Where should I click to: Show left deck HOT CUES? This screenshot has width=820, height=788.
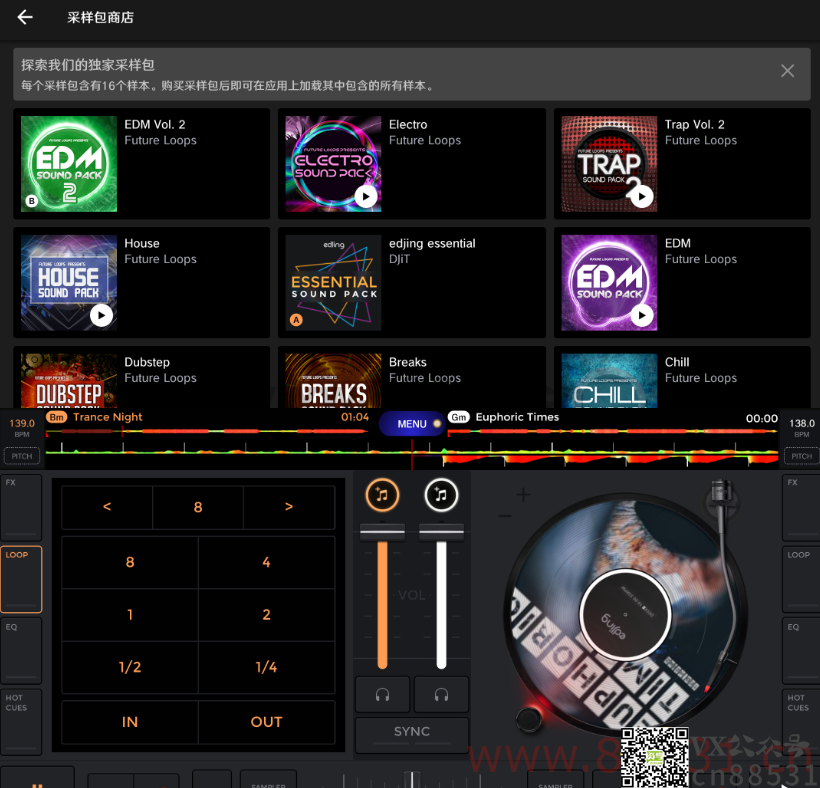[21, 722]
